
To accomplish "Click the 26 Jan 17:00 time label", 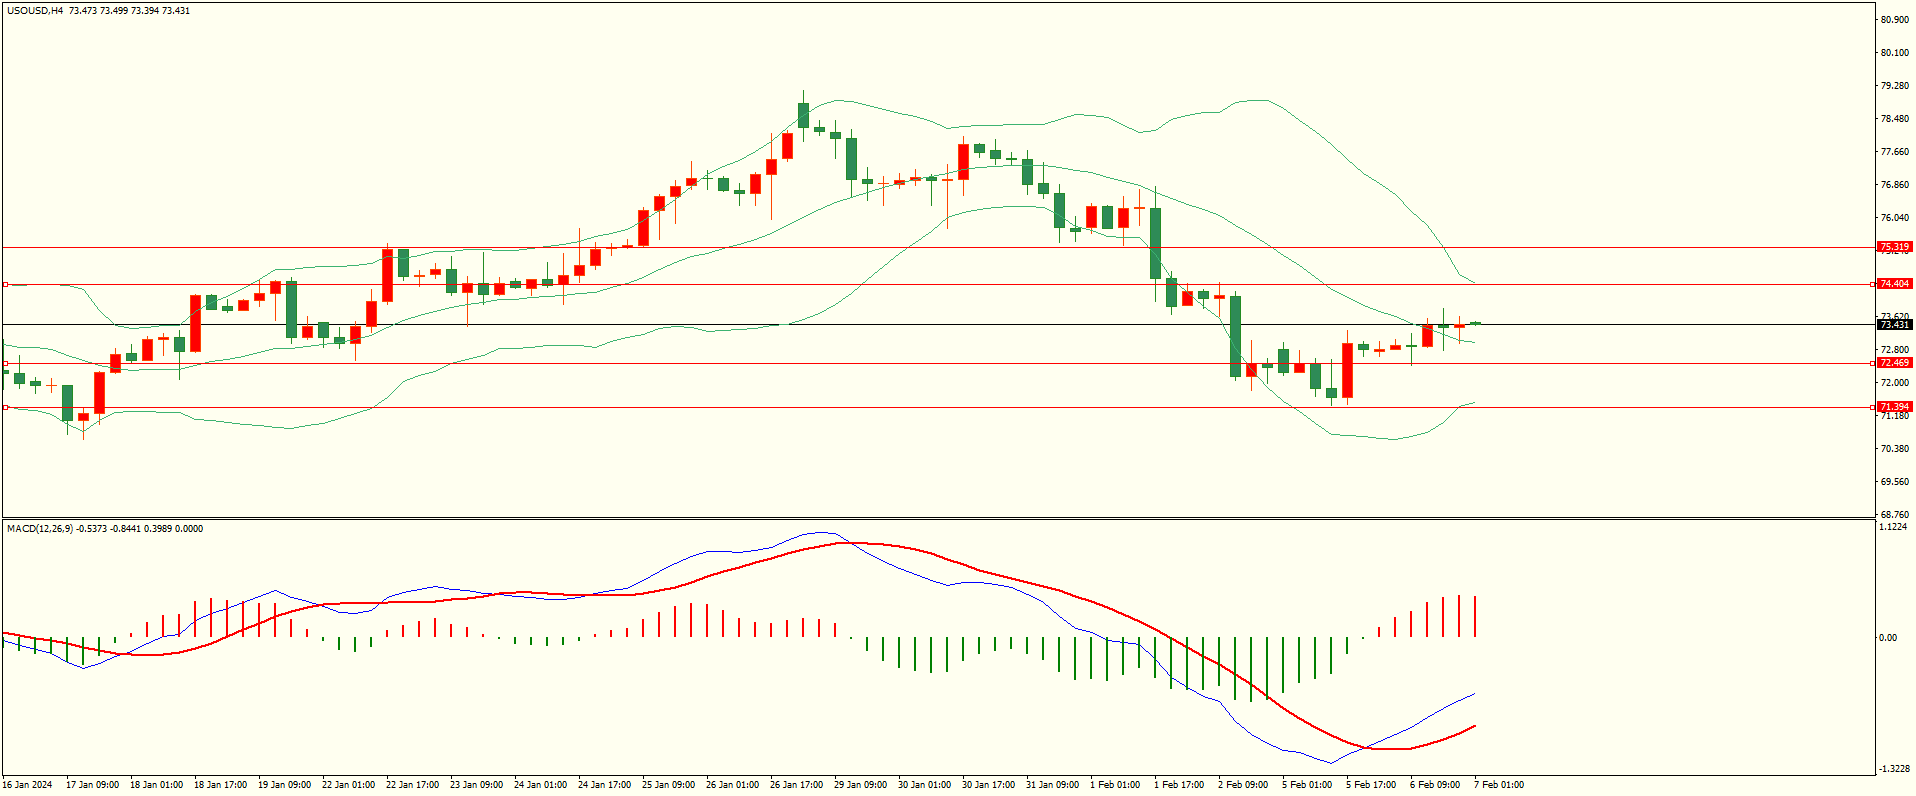I will click(x=796, y=785).
